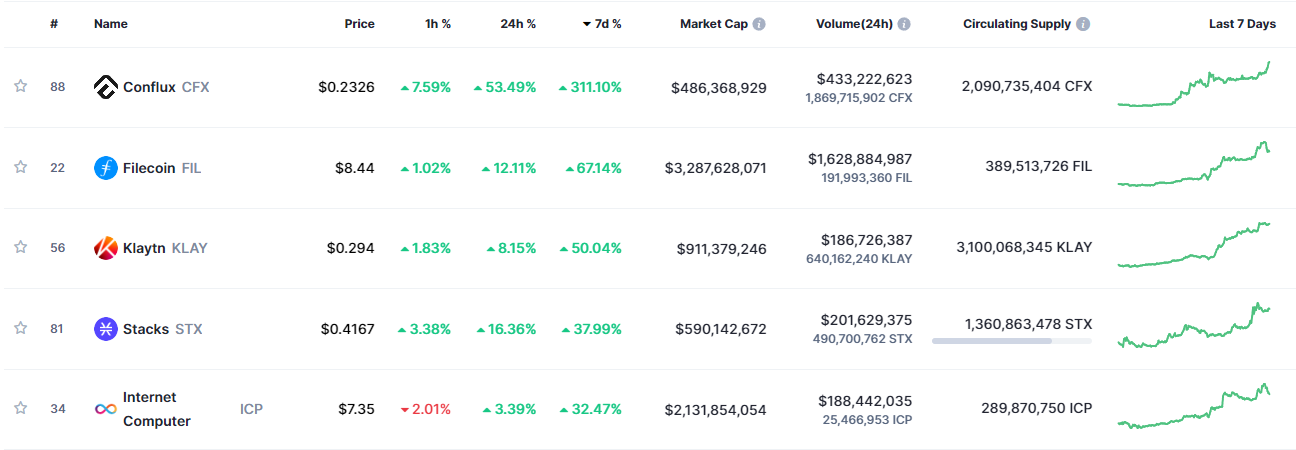Open the Stacks STX coin page
This screenshot has height=450, width=1296.
[x=162, y=328]
